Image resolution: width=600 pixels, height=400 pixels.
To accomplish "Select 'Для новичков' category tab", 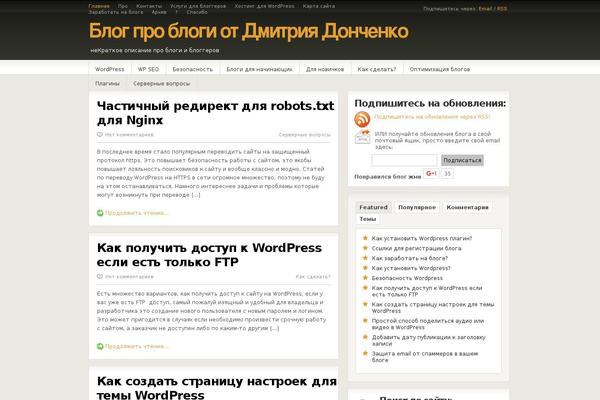I will [325, 69].
